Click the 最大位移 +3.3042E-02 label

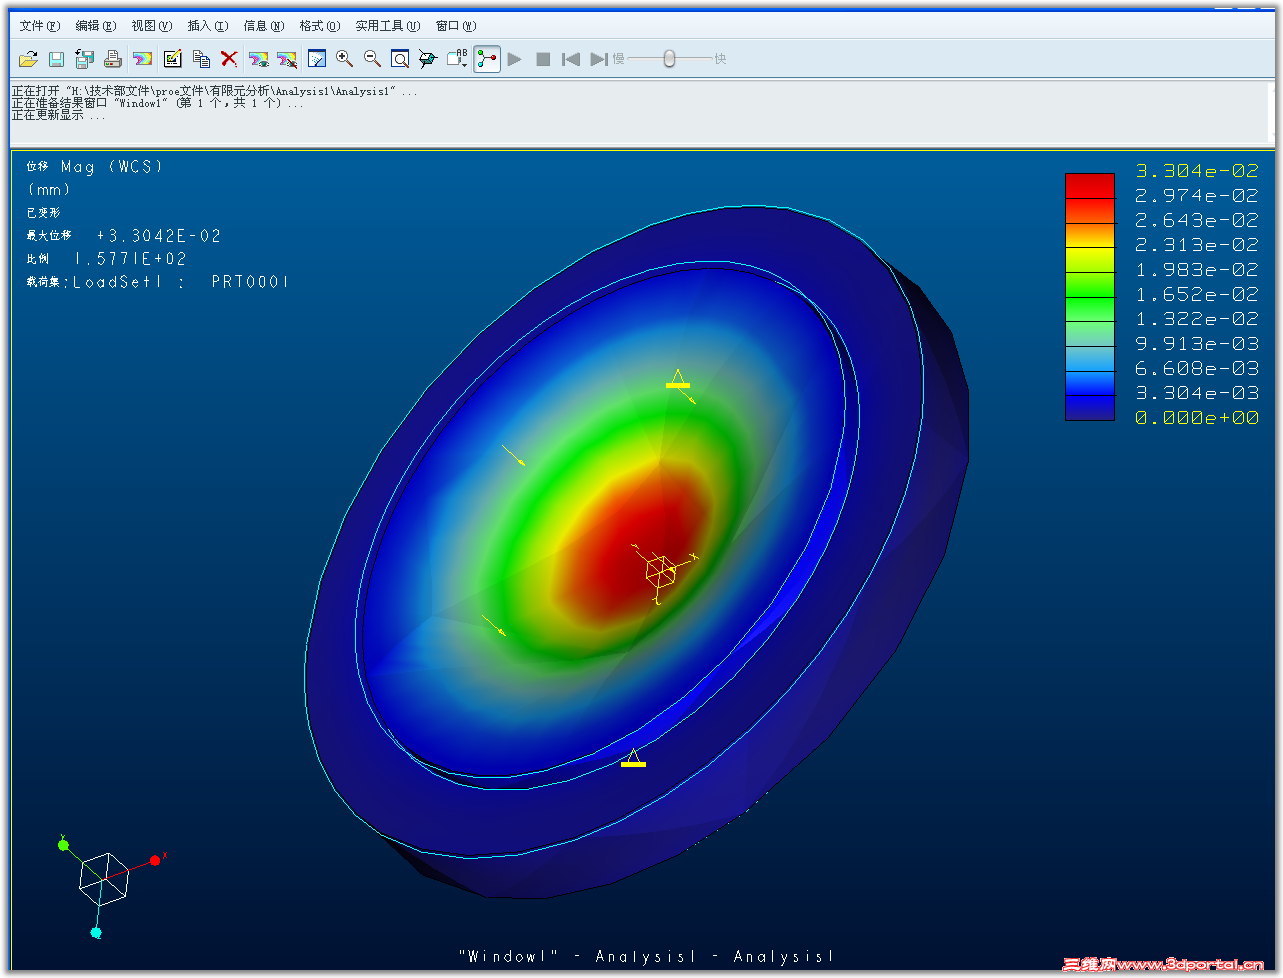[124, 236]
